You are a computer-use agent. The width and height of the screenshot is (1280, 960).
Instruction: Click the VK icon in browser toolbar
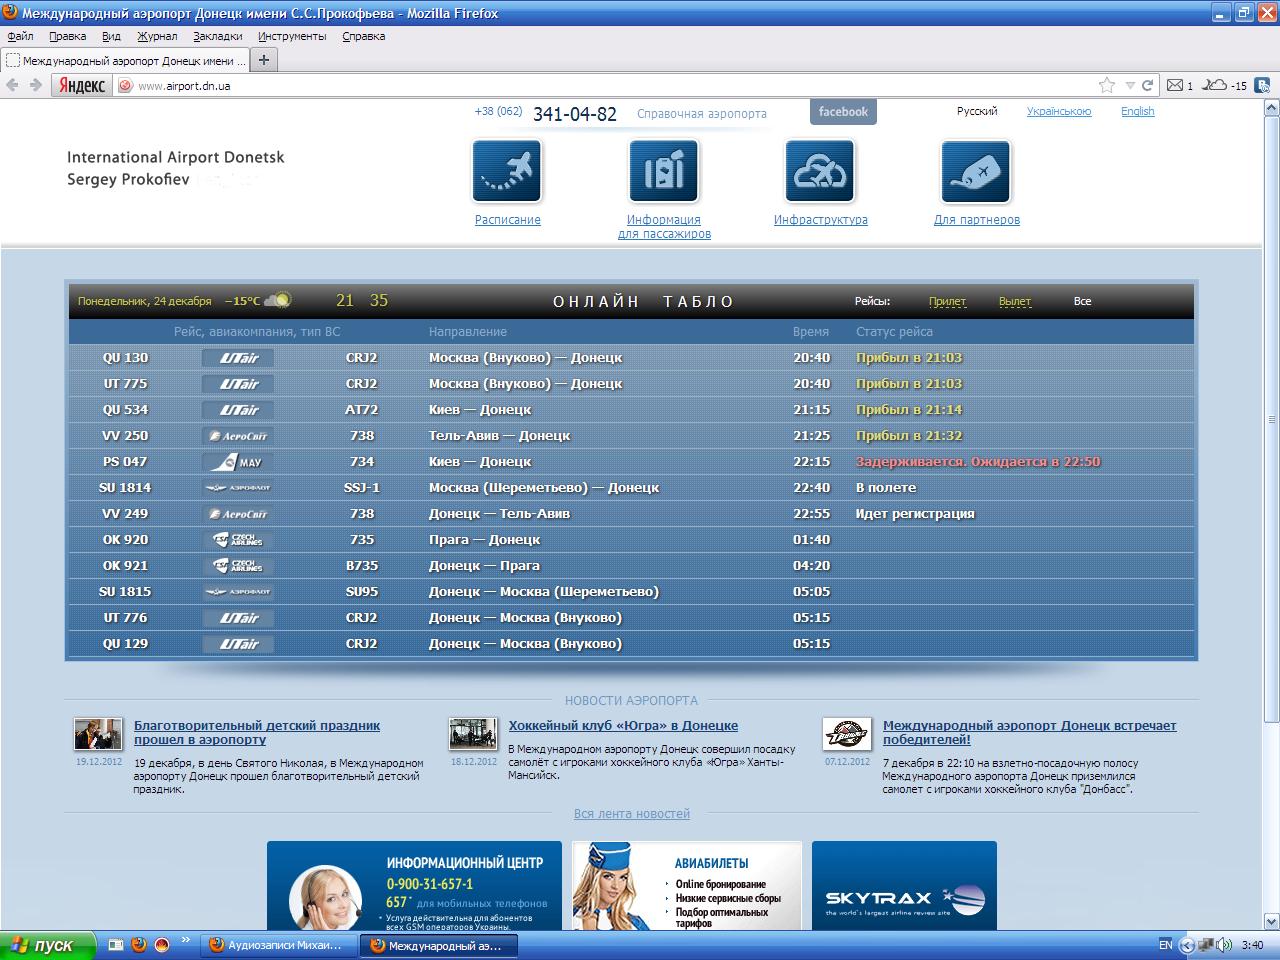click(1264, 86)
